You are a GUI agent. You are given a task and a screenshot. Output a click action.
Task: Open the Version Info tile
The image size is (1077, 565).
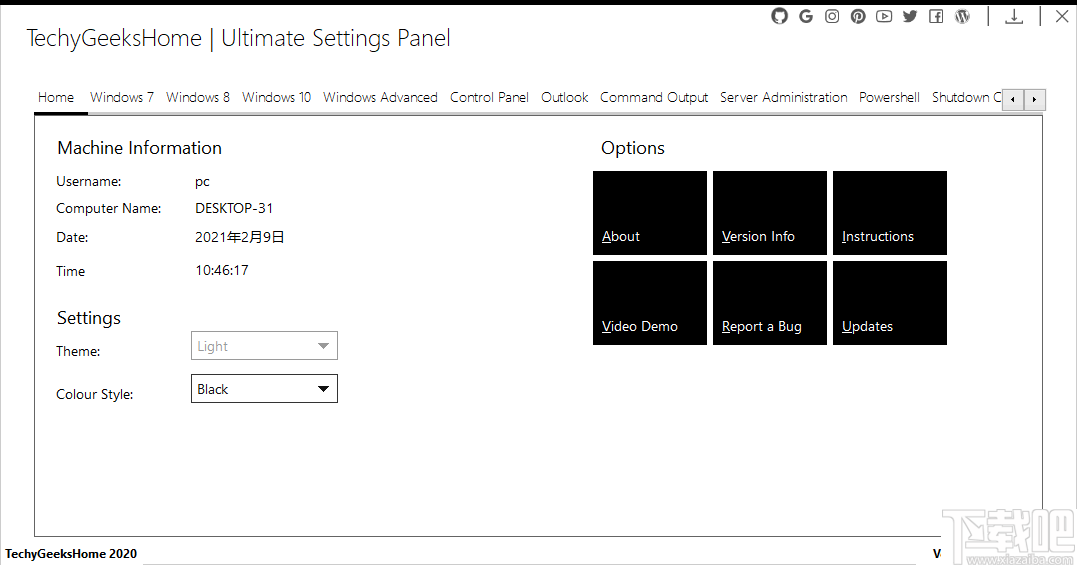tap(770, 213)
